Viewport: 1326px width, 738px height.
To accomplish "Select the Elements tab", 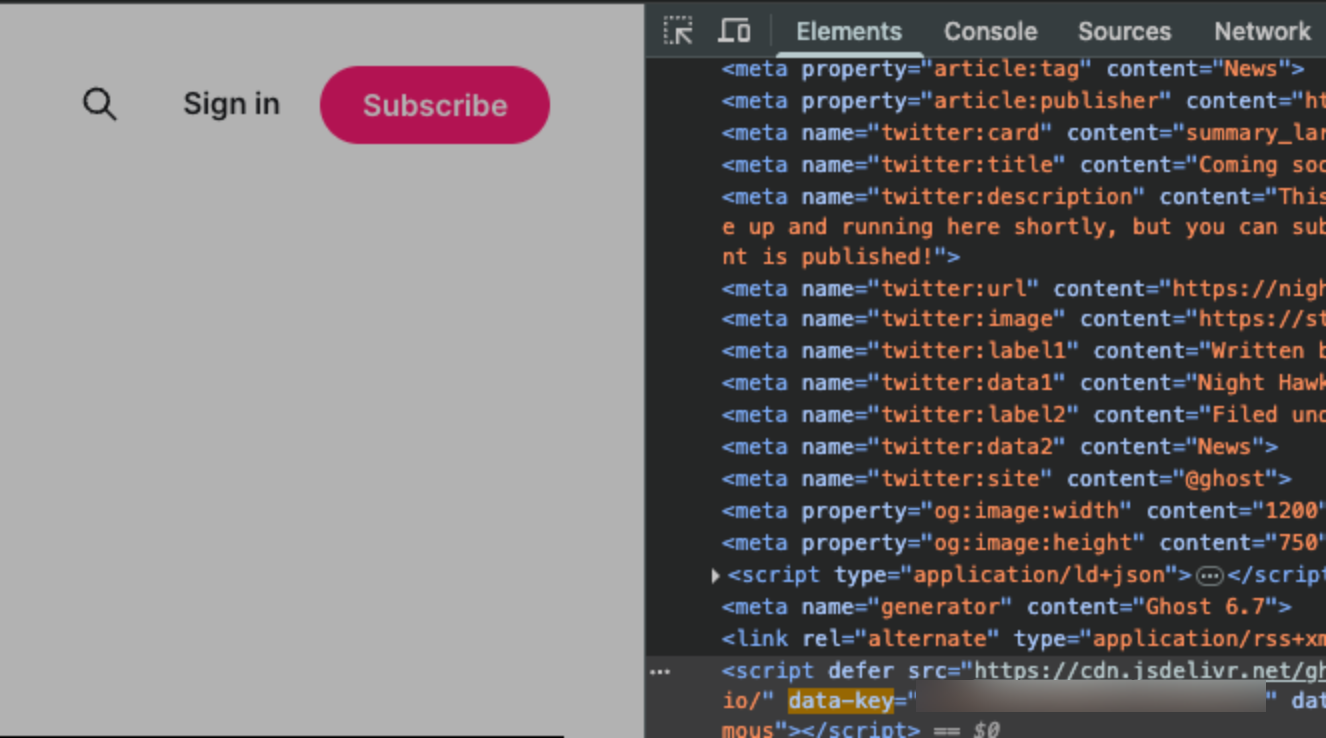I will click(848, 31).
